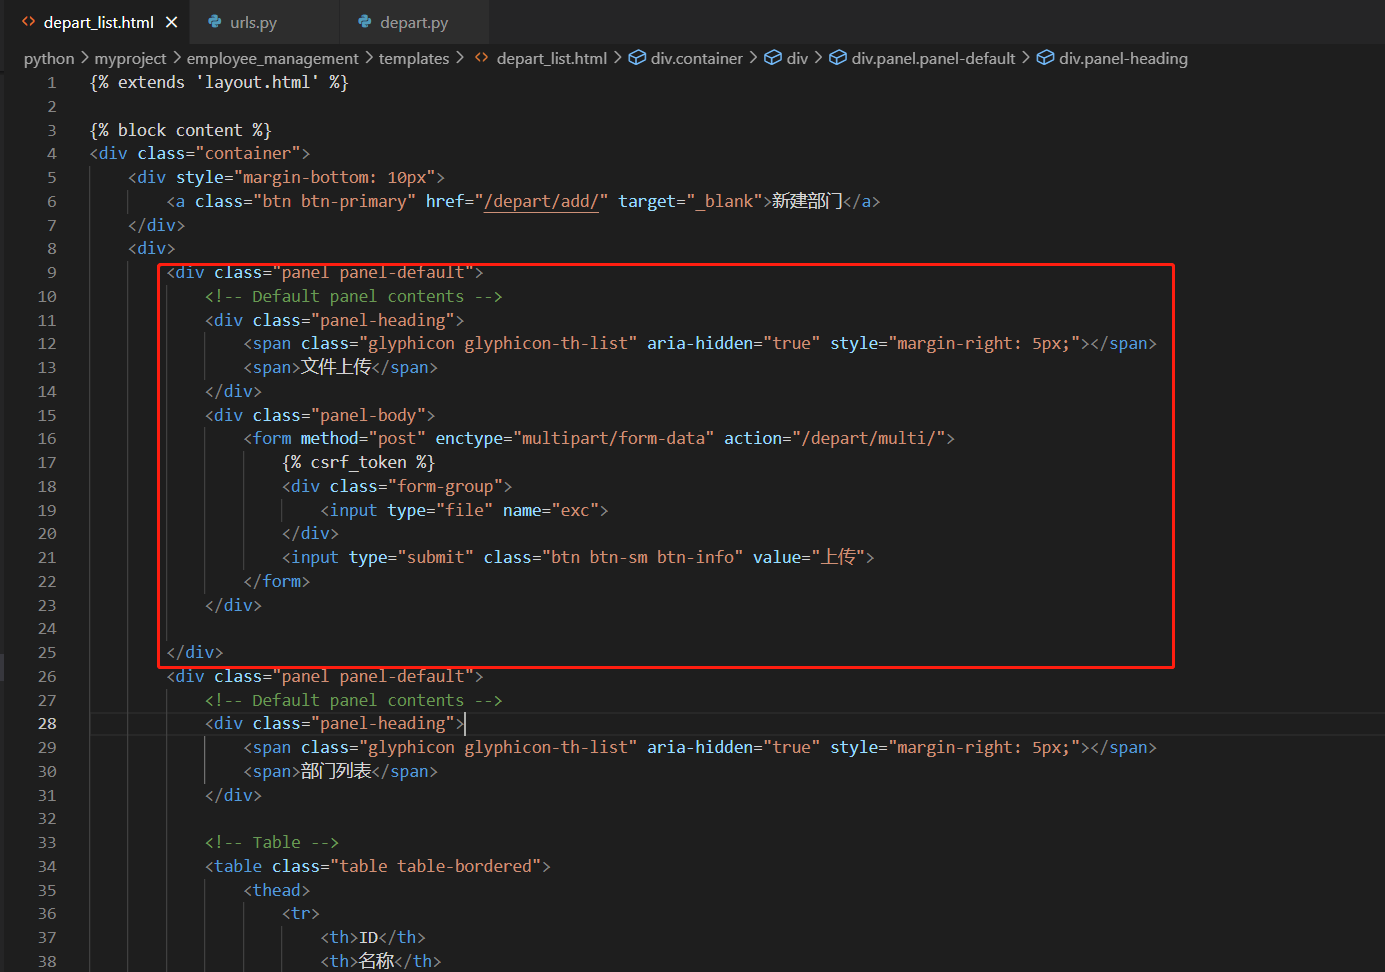Click 'panel panel-default' on line 26
The height and width of the screenshot is (972, 1385).
point(373,676)
